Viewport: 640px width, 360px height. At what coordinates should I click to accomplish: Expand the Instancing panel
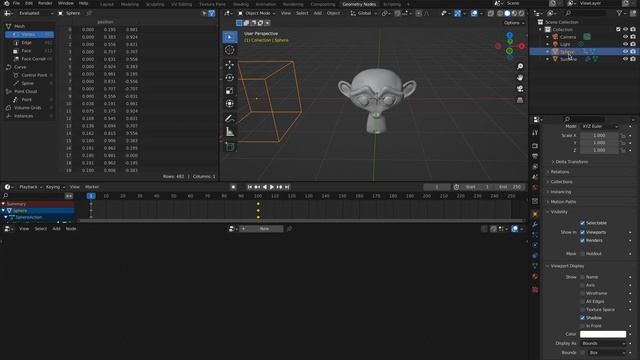561,192
